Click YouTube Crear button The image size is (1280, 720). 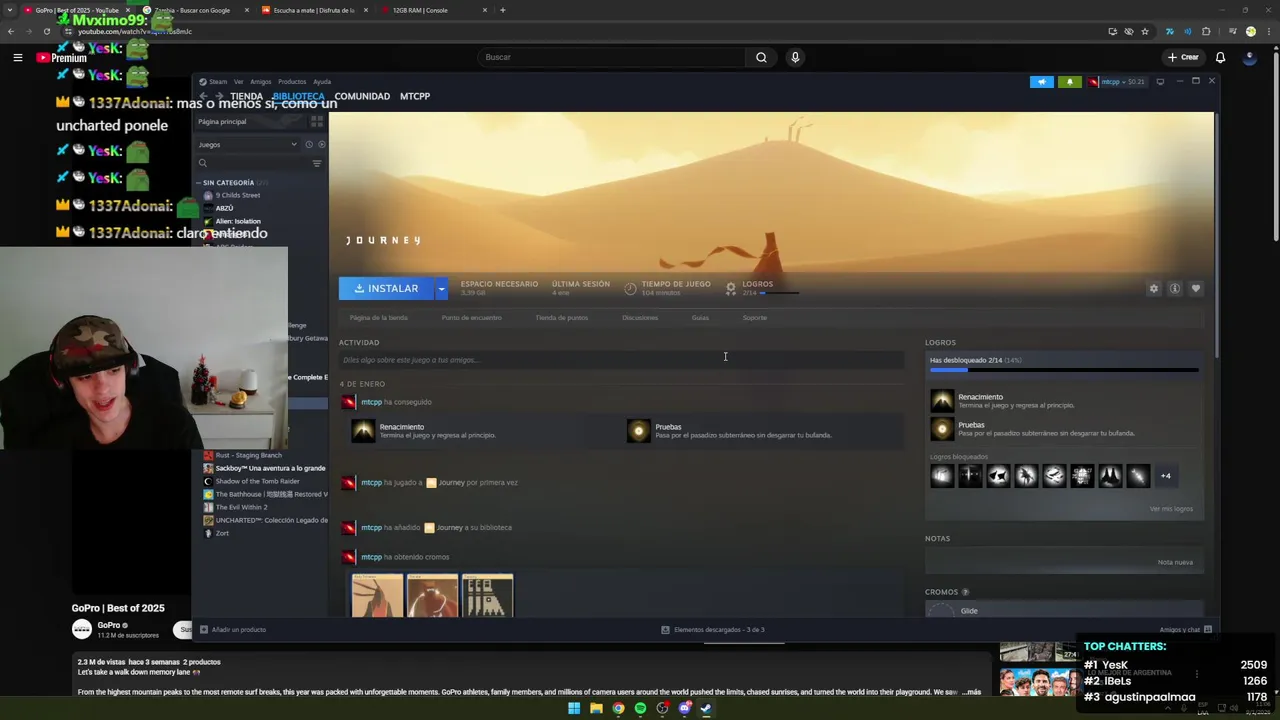[1183, 57]
